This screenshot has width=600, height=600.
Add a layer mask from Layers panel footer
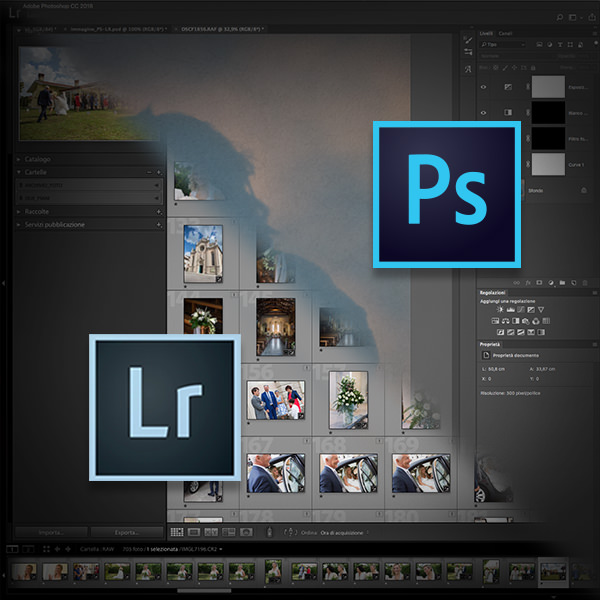tap(539, 283)
